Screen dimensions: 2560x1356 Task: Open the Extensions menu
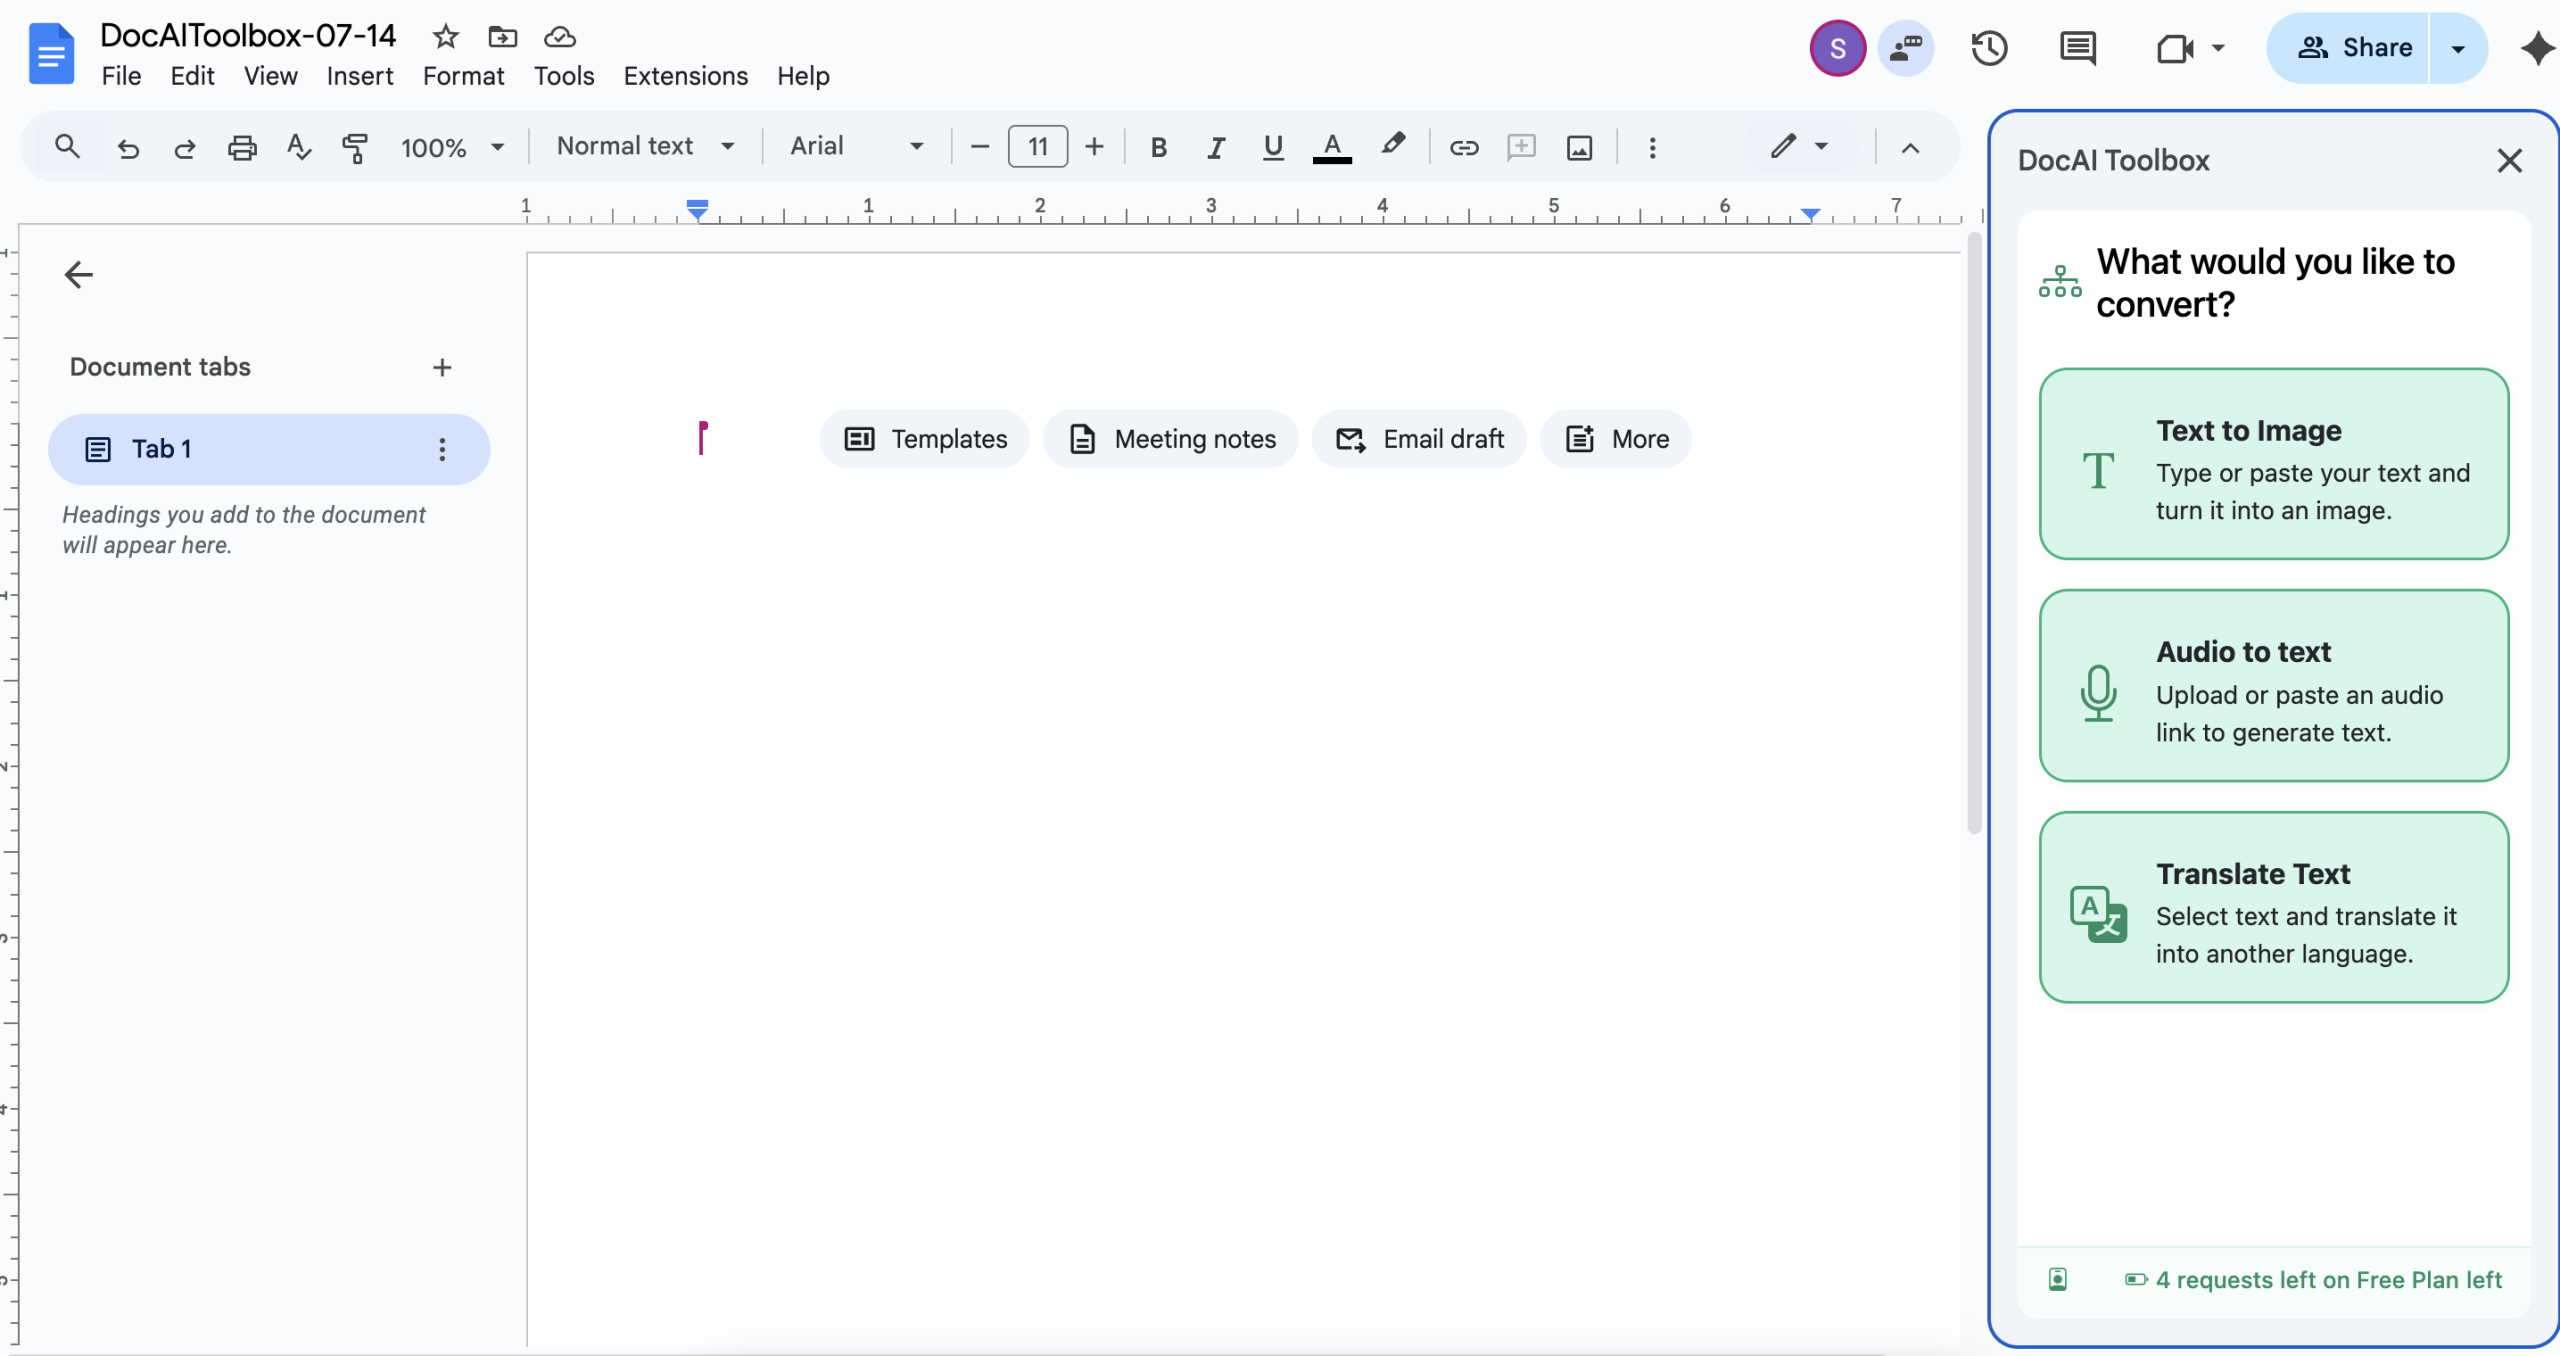point(685,76)
